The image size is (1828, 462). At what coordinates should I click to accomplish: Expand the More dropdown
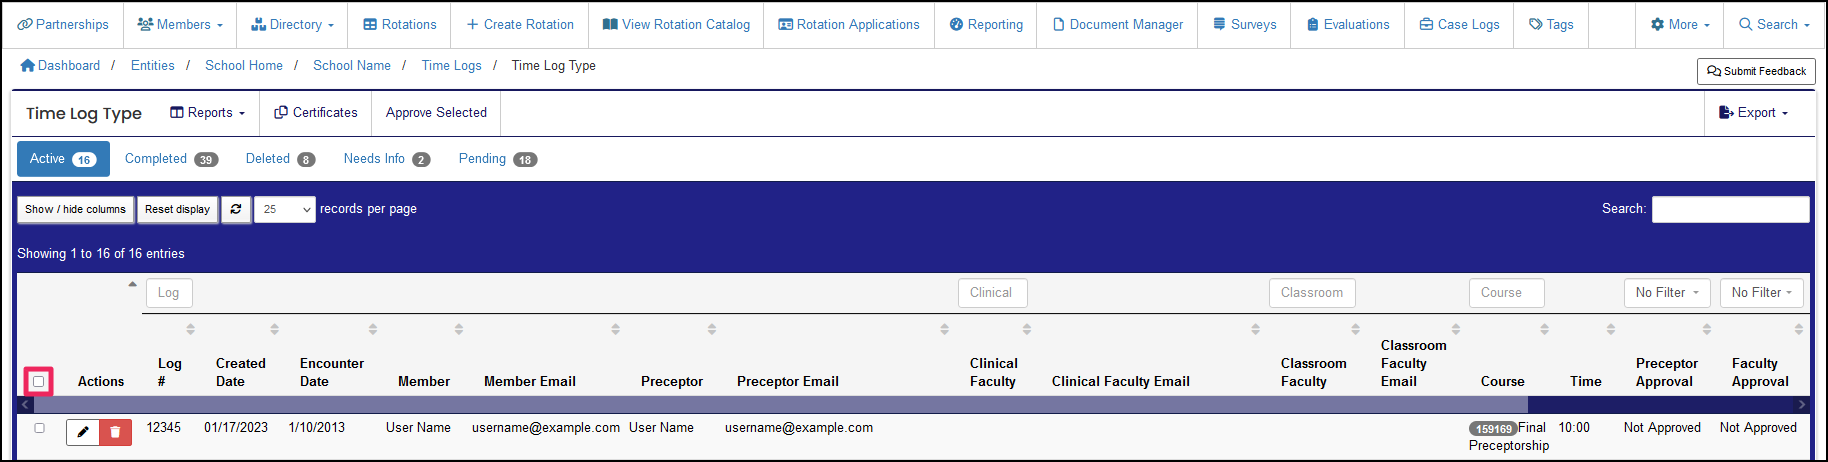1680,24
